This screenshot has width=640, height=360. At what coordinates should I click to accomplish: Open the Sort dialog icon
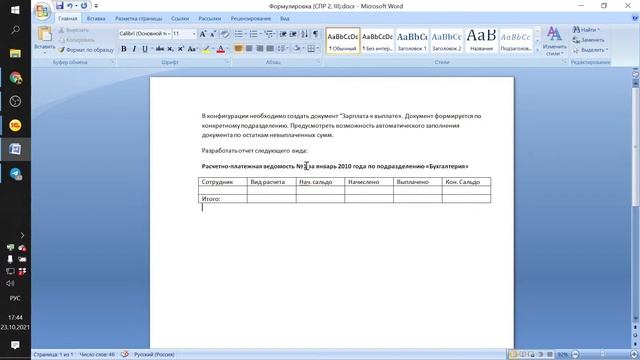[x=304, y=34]
